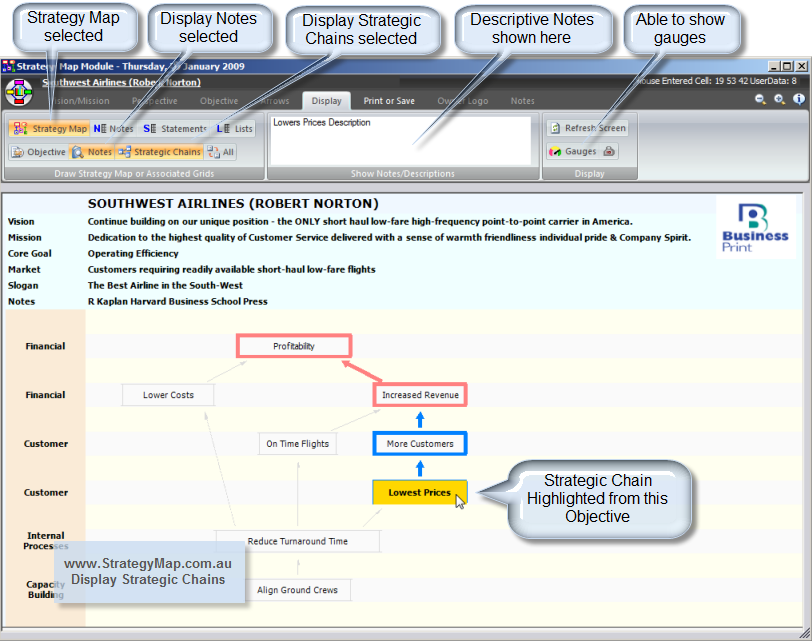The image size is (812, 641).
Task: Select the Lower Costs objective
Action: [x=168, y=395]
